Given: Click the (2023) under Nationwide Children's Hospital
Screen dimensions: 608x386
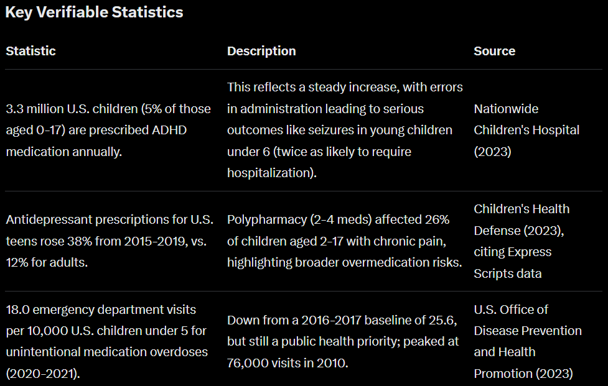Looking at the screenshot, I should (x=492, y=152).
